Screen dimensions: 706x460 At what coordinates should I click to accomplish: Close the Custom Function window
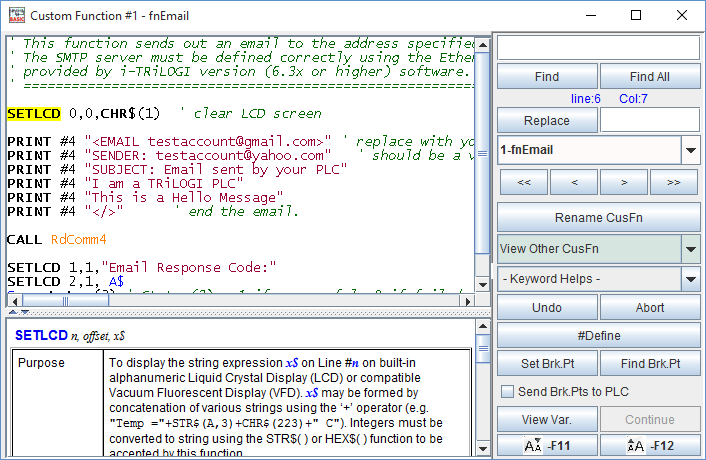click(682, 15)
